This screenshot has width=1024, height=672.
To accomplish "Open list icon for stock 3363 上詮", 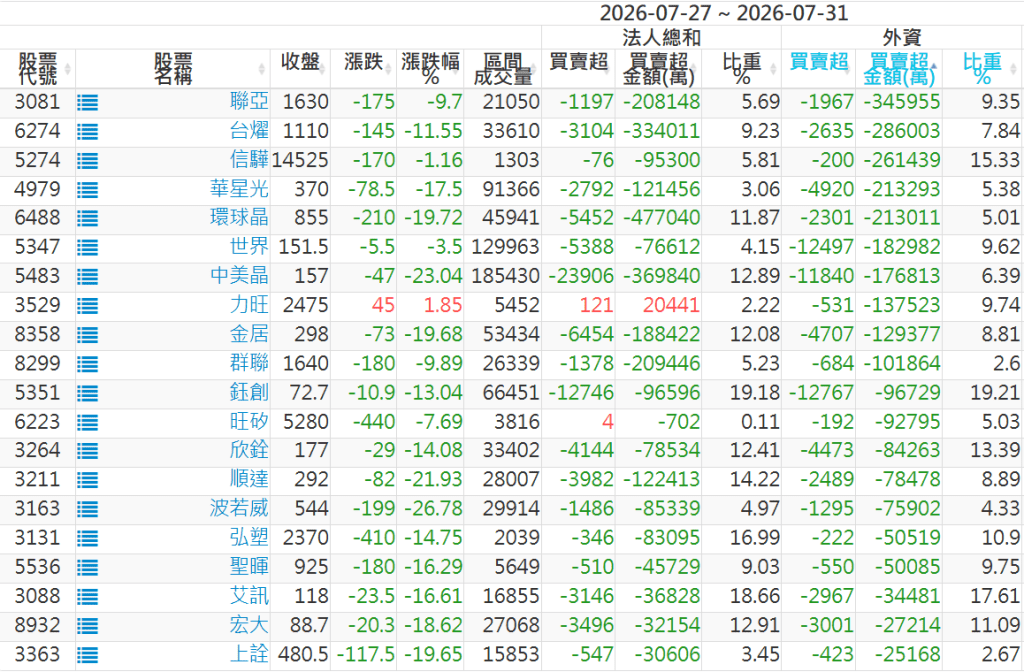I will pos(88,655).
